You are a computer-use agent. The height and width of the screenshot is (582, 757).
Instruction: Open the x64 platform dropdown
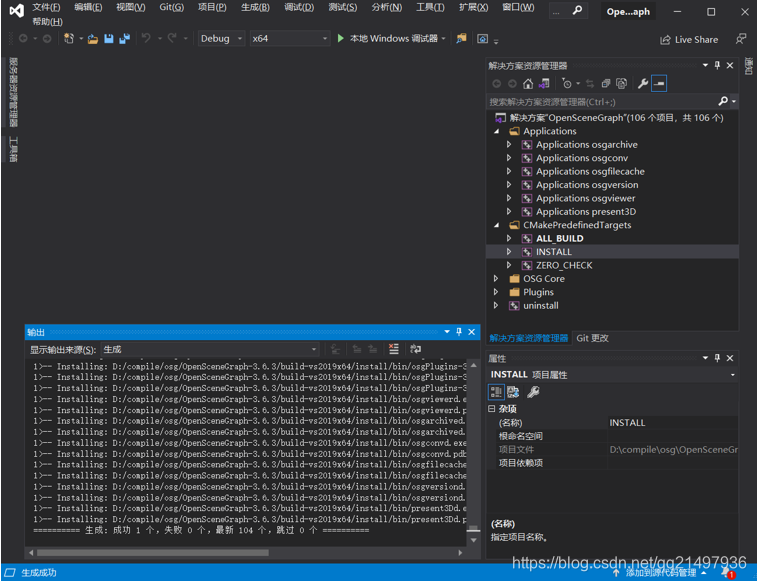point(290,38)
